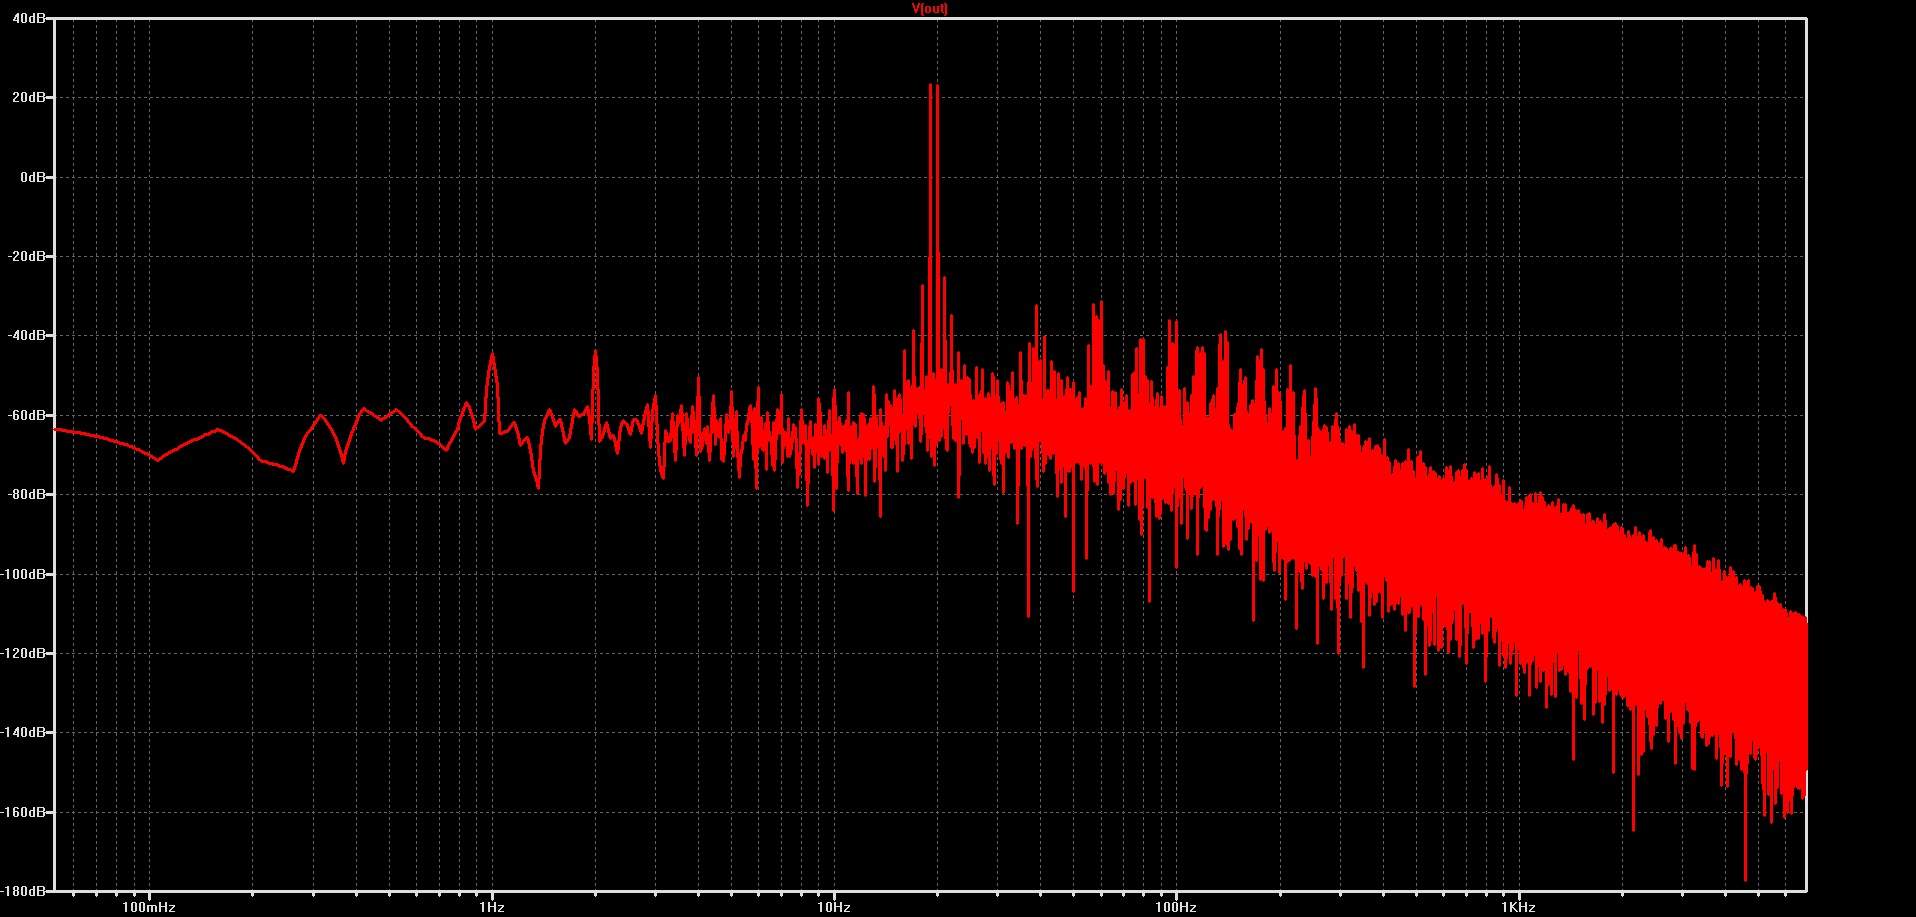
Task: Click the 10Hz frequency axis label
Action: [834, 907]
